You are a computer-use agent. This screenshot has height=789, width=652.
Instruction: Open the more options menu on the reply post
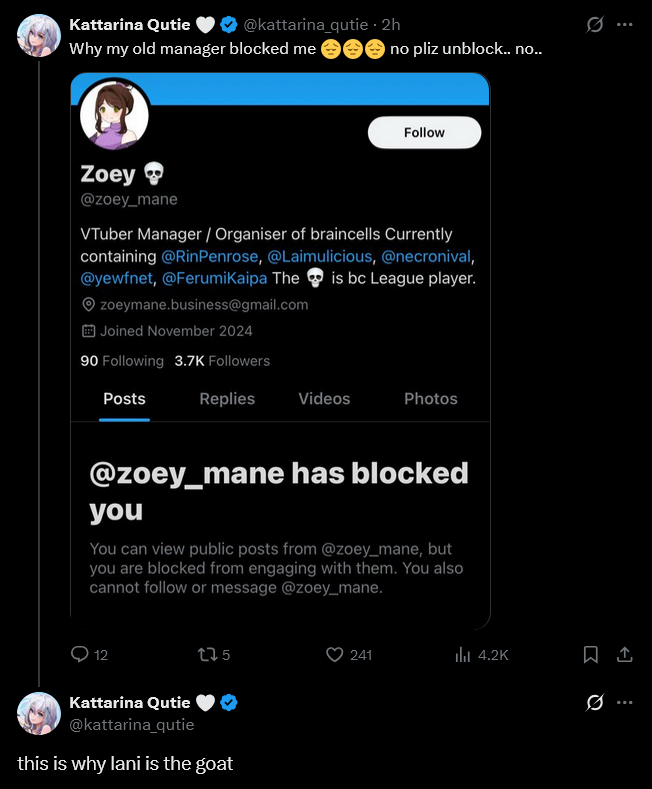coord(625,703)
